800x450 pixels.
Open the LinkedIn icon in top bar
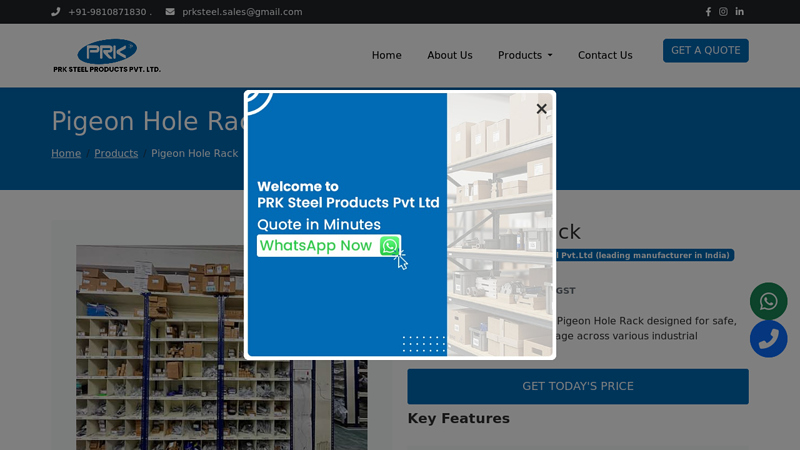[739, 12]
